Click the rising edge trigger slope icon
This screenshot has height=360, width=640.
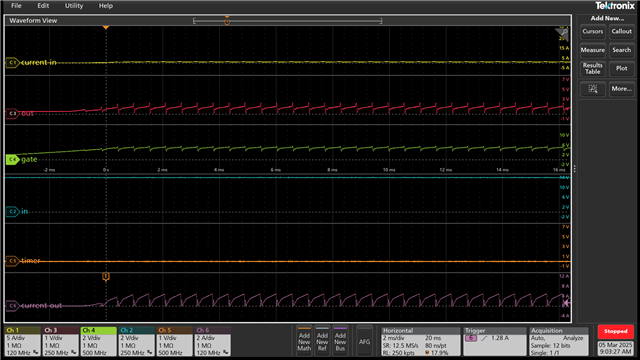point(484,338)
